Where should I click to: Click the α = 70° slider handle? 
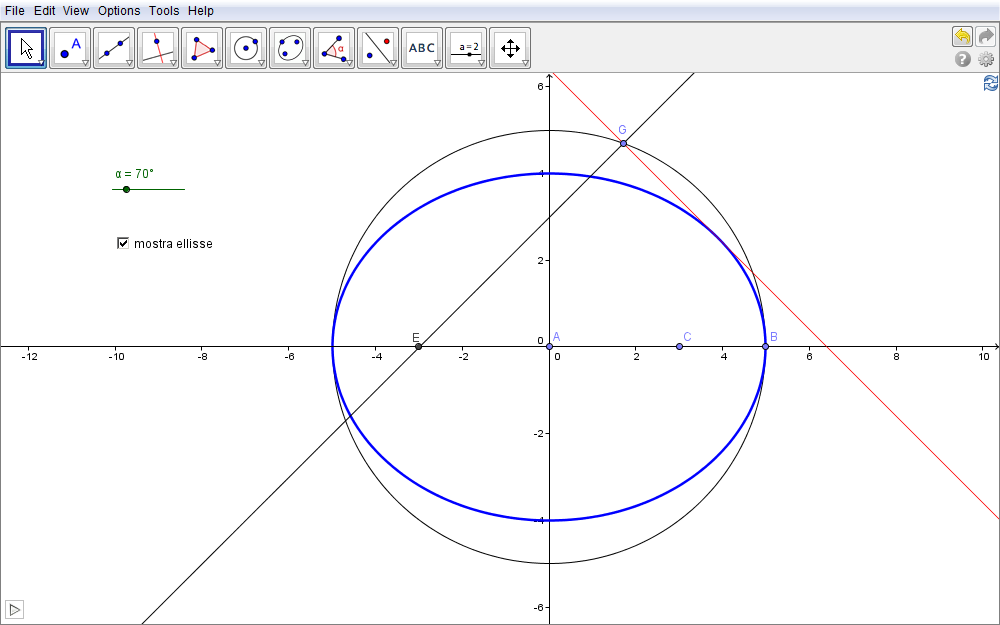click(126, 189)
